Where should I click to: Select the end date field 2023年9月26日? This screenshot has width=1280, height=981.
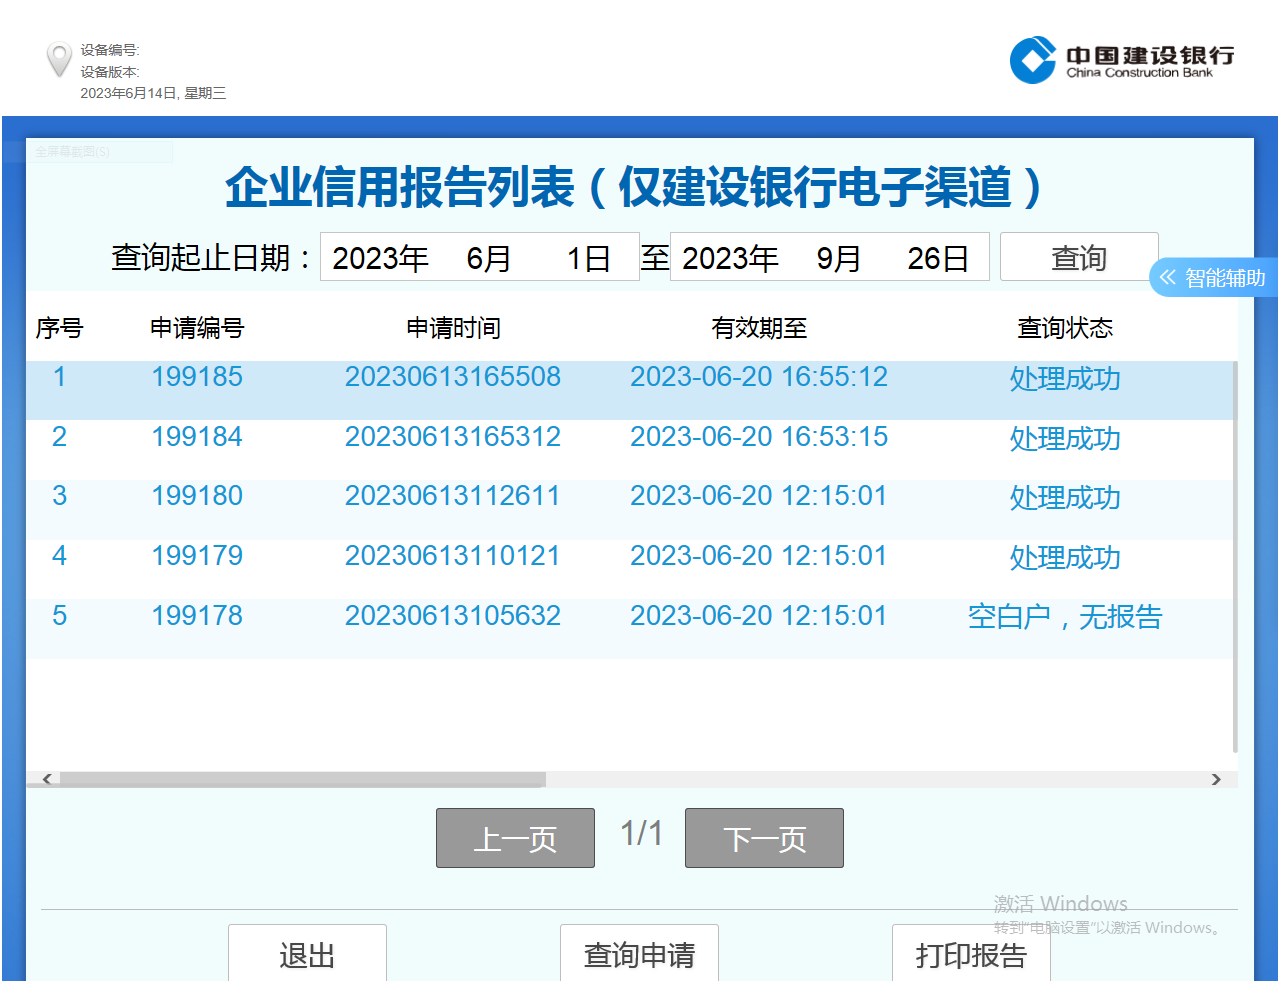coord(829,258)
